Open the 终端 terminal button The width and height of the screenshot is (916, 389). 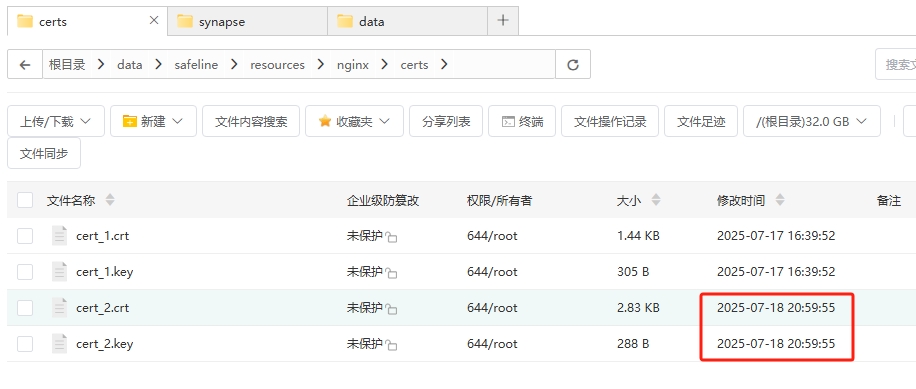click(x=522, y=121)
